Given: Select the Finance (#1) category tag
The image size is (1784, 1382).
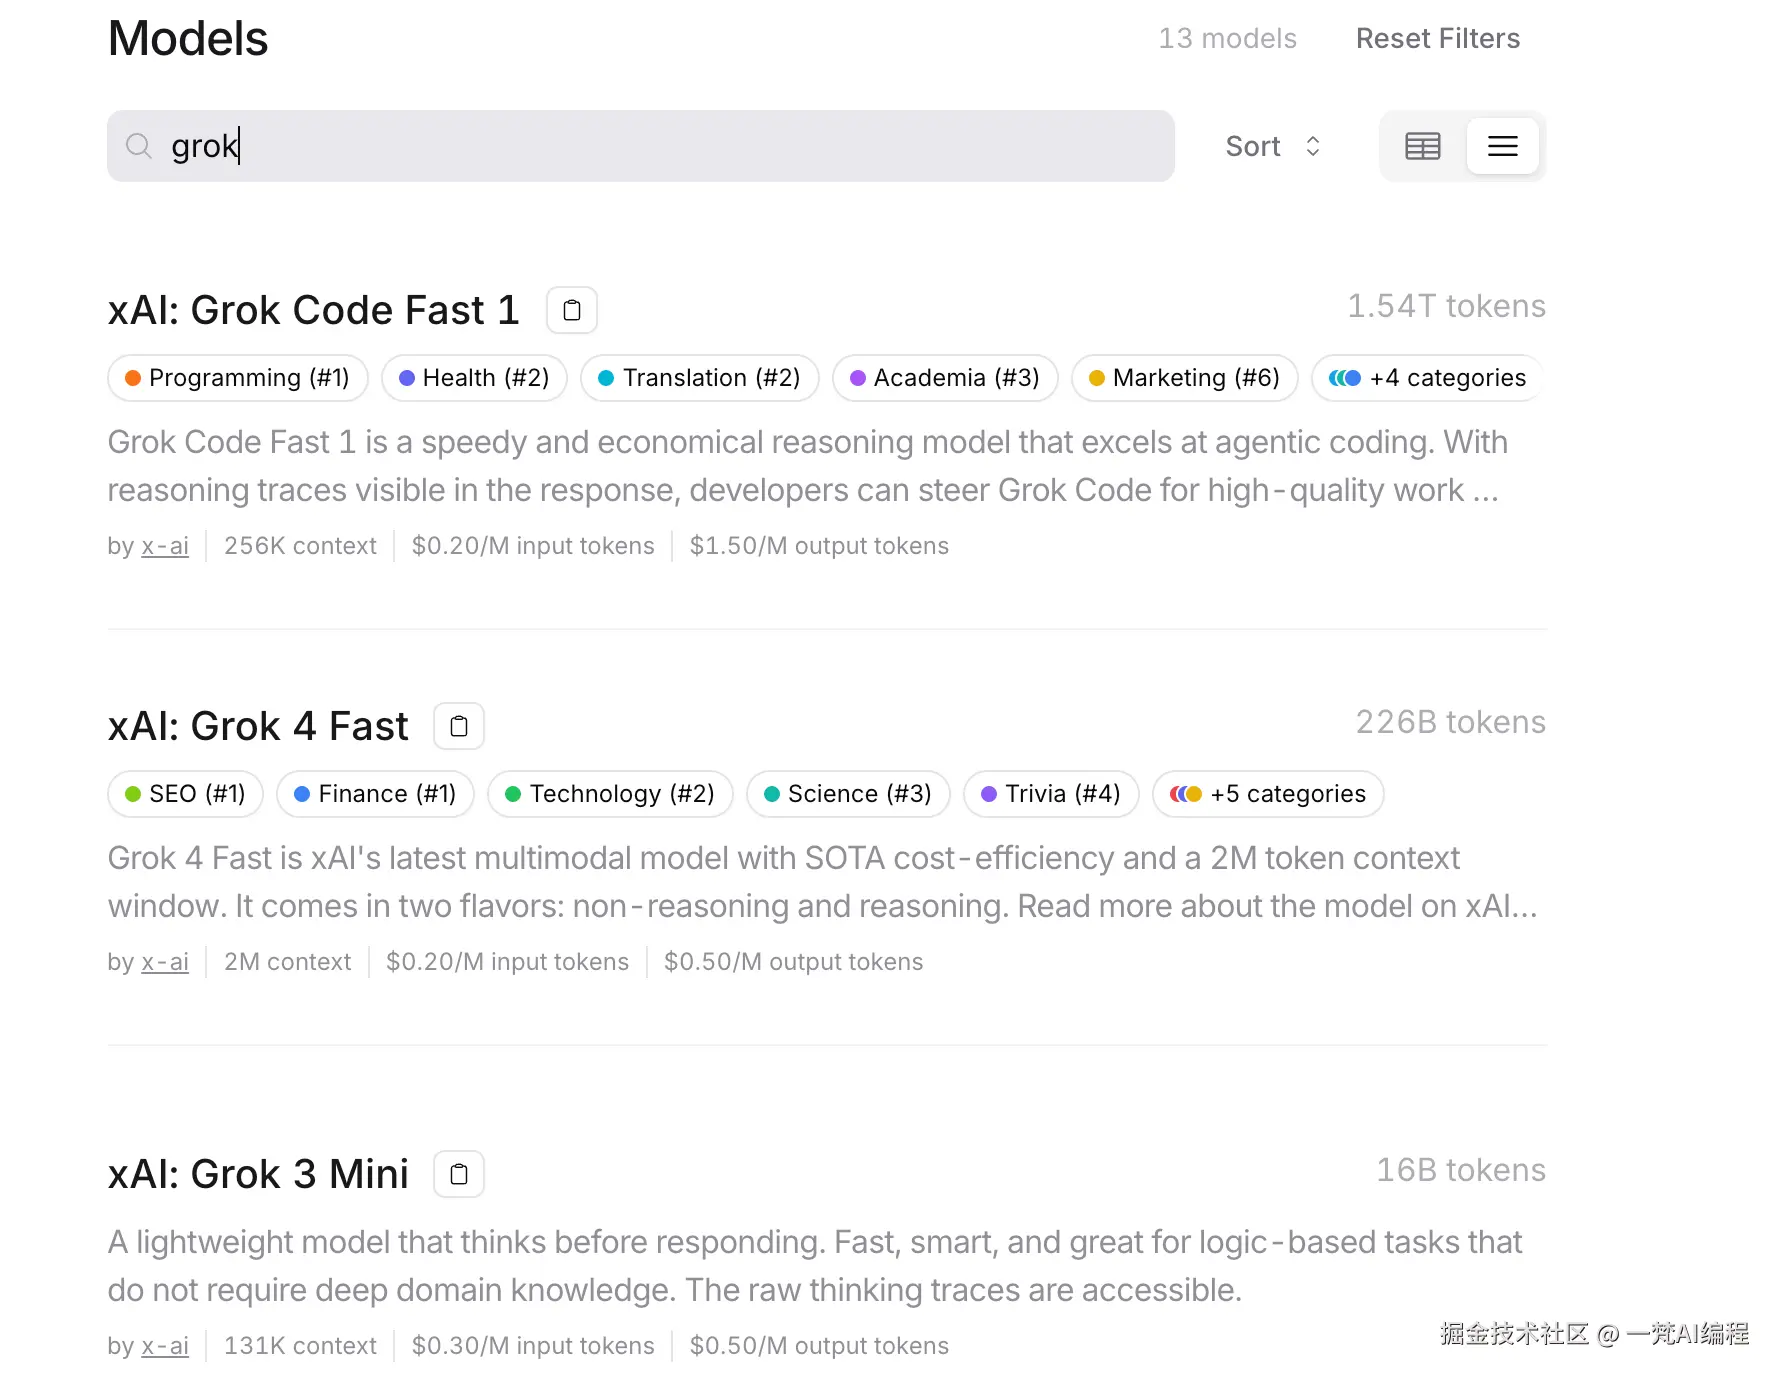Looking at the screenshot, I should 375,794.
